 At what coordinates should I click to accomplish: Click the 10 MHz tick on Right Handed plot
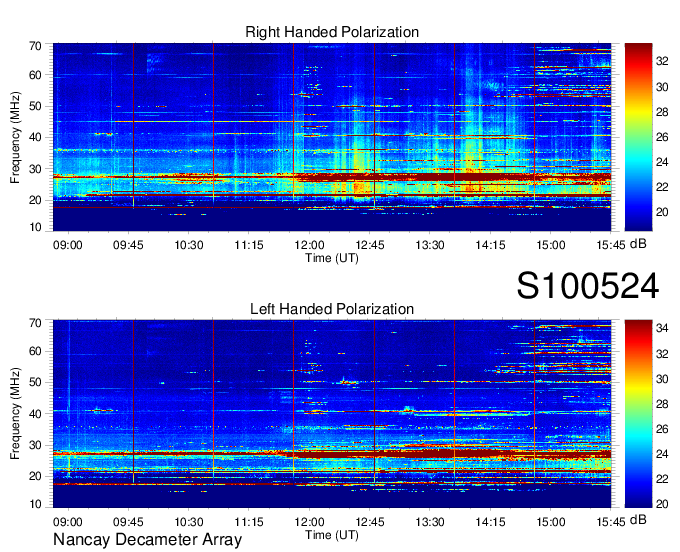pyautogui.click(x=35, y=227)
